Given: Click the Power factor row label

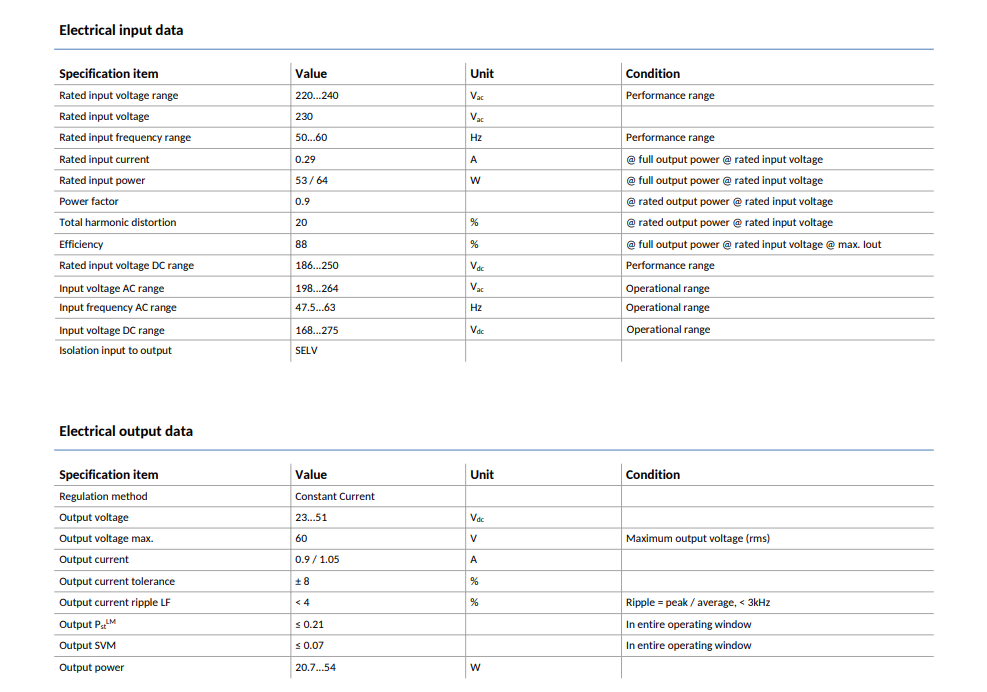Looking at the screenshot, I should pyautogui.click(x=89, y=201).
